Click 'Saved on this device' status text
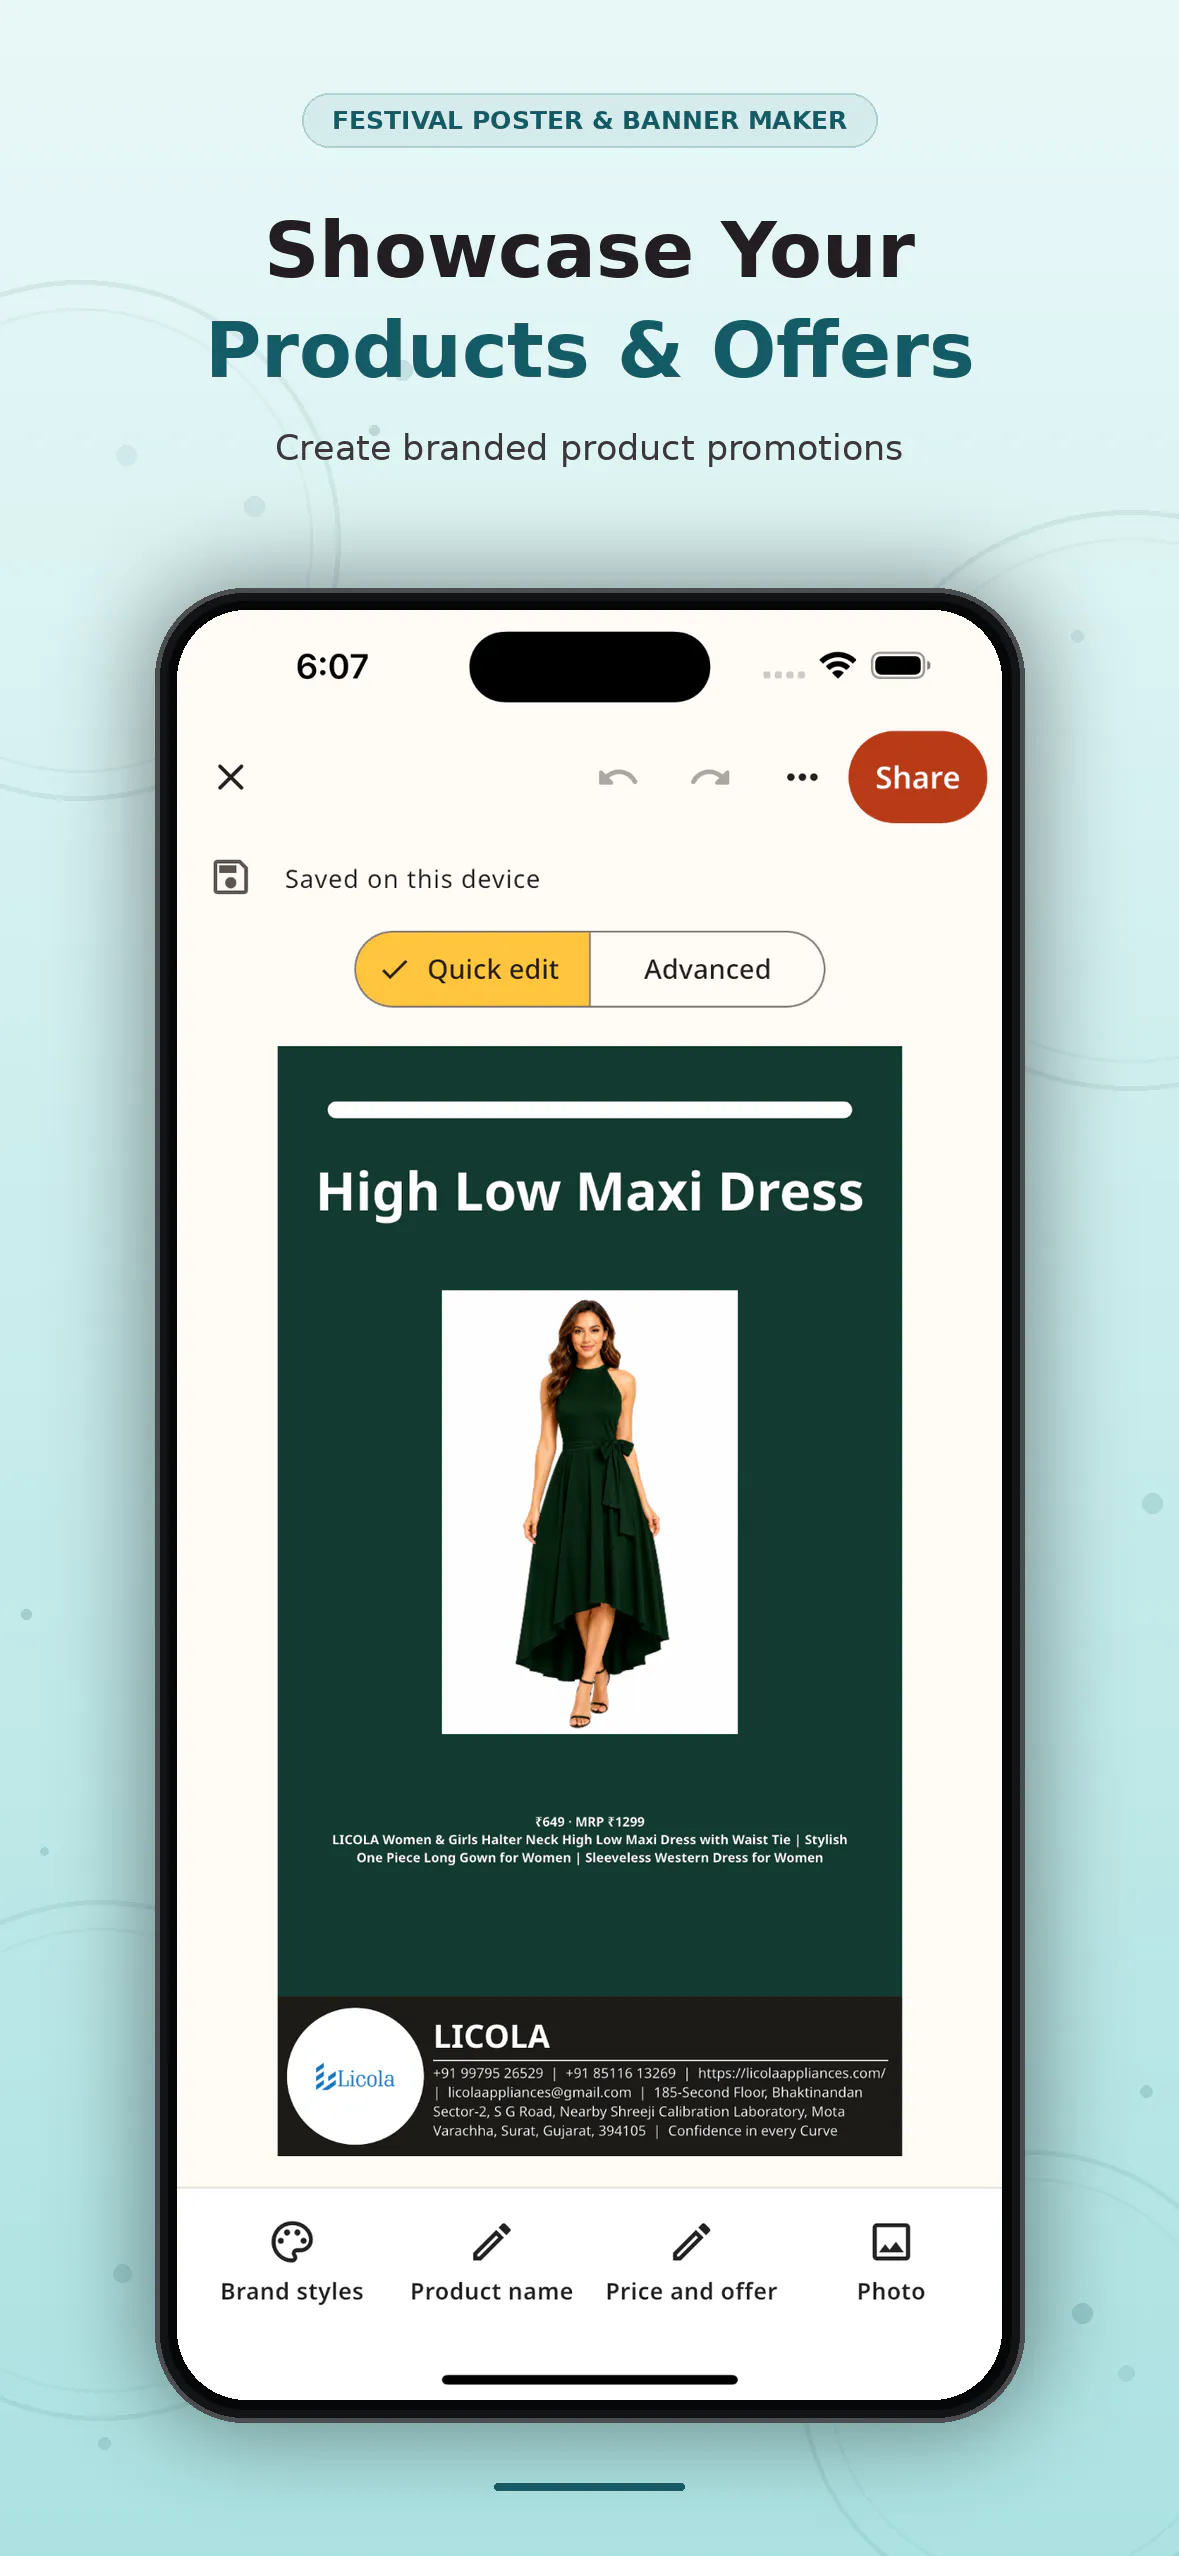Viewport: 1179px width, 2556px height. click(x=412, y=879)
